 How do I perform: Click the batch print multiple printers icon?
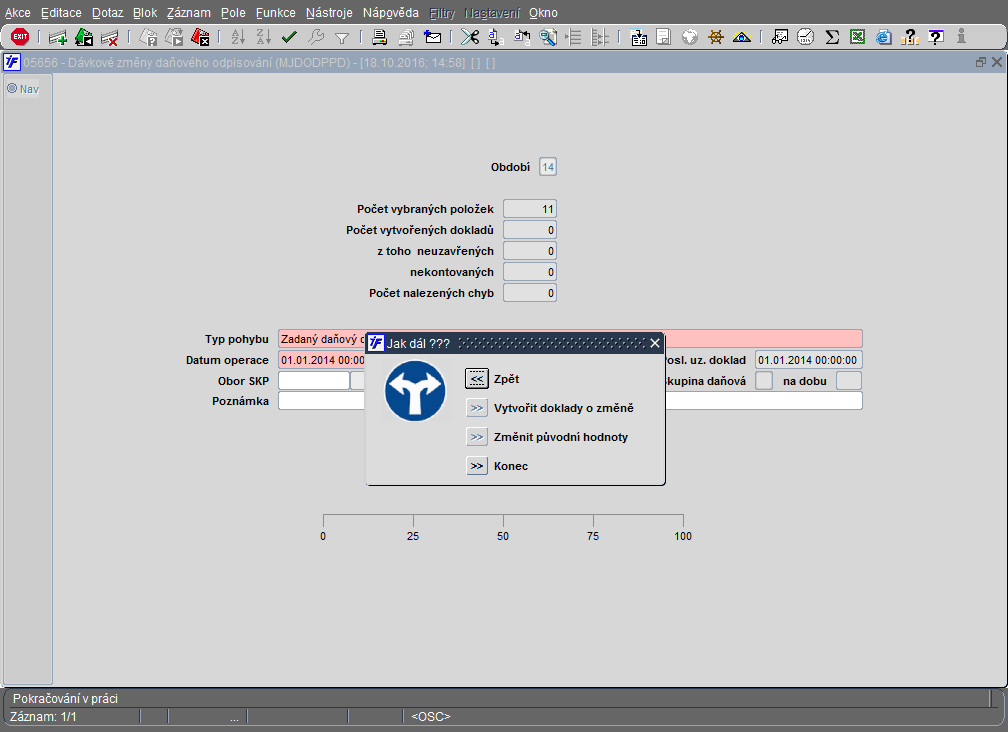point(406,37)
